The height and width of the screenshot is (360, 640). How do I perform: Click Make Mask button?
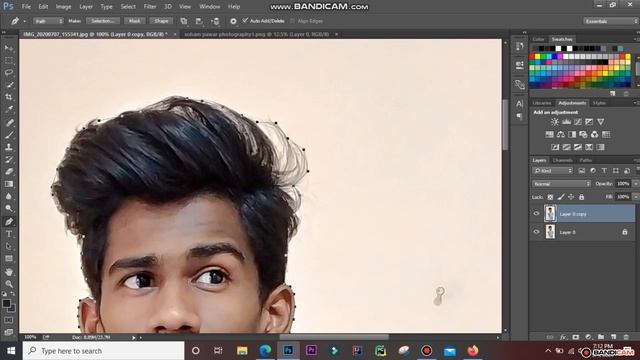tap(134, 21)
